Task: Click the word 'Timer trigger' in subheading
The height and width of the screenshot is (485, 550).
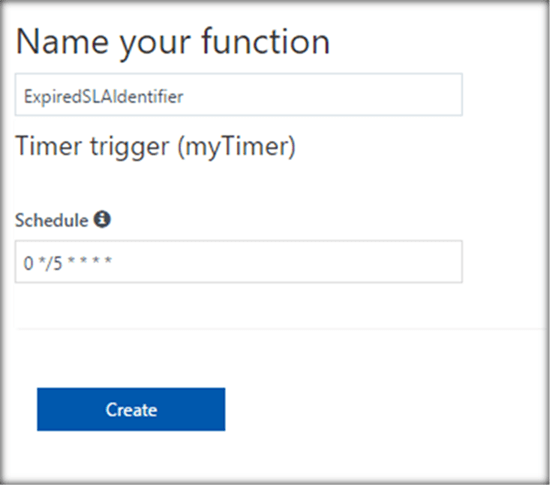Action: pos(93,147)
